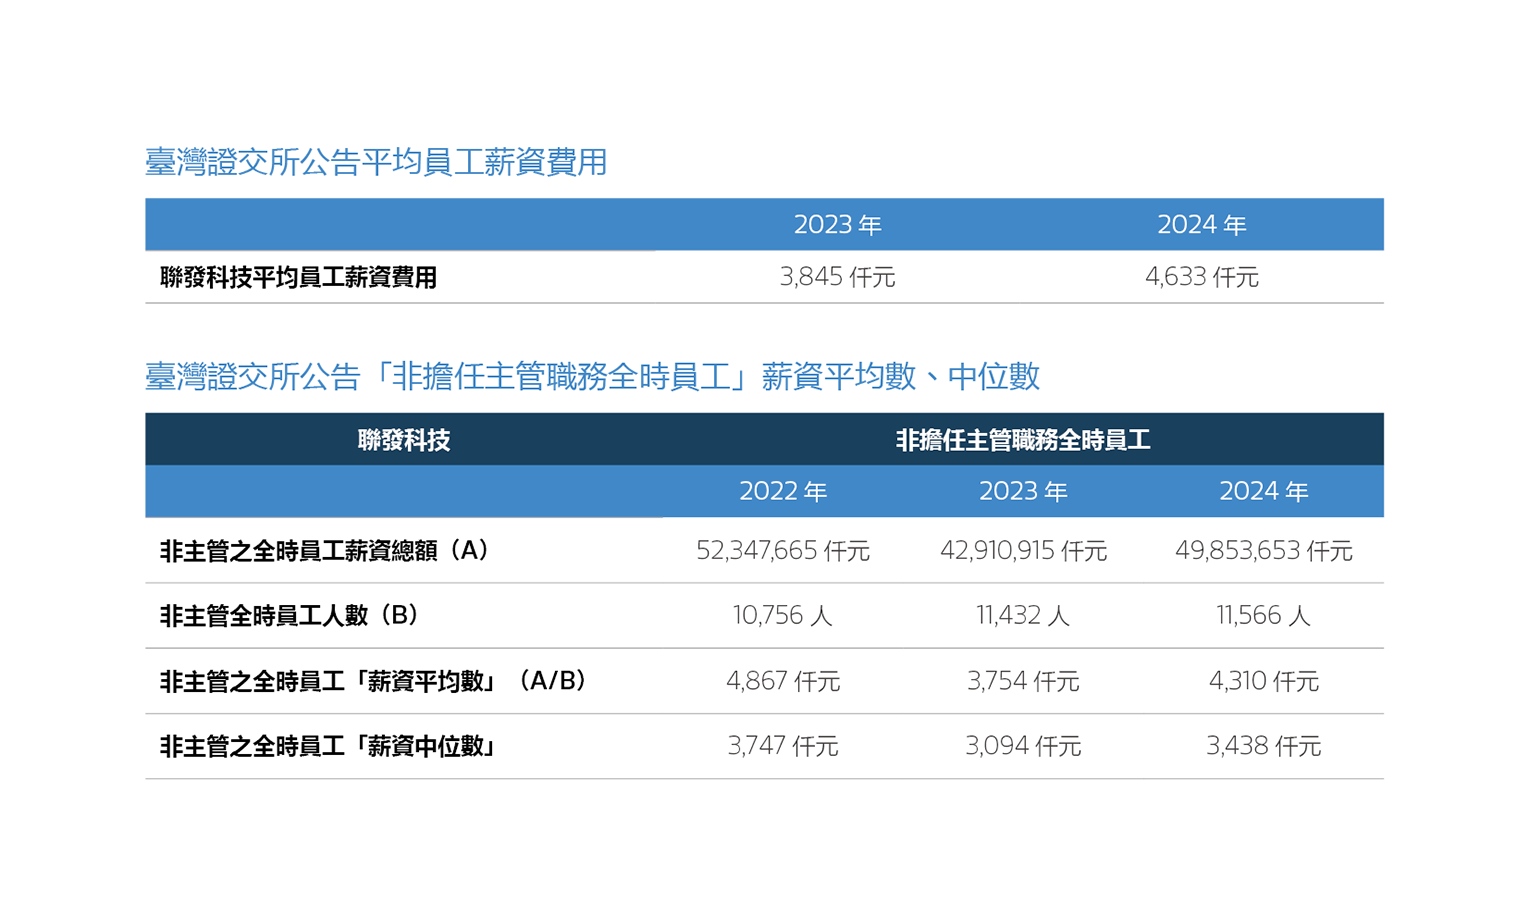The width and height of the screenshot is (1530, 924).
Task: Select the 薪資中位數 row label
Action: (x=329, y=746)
